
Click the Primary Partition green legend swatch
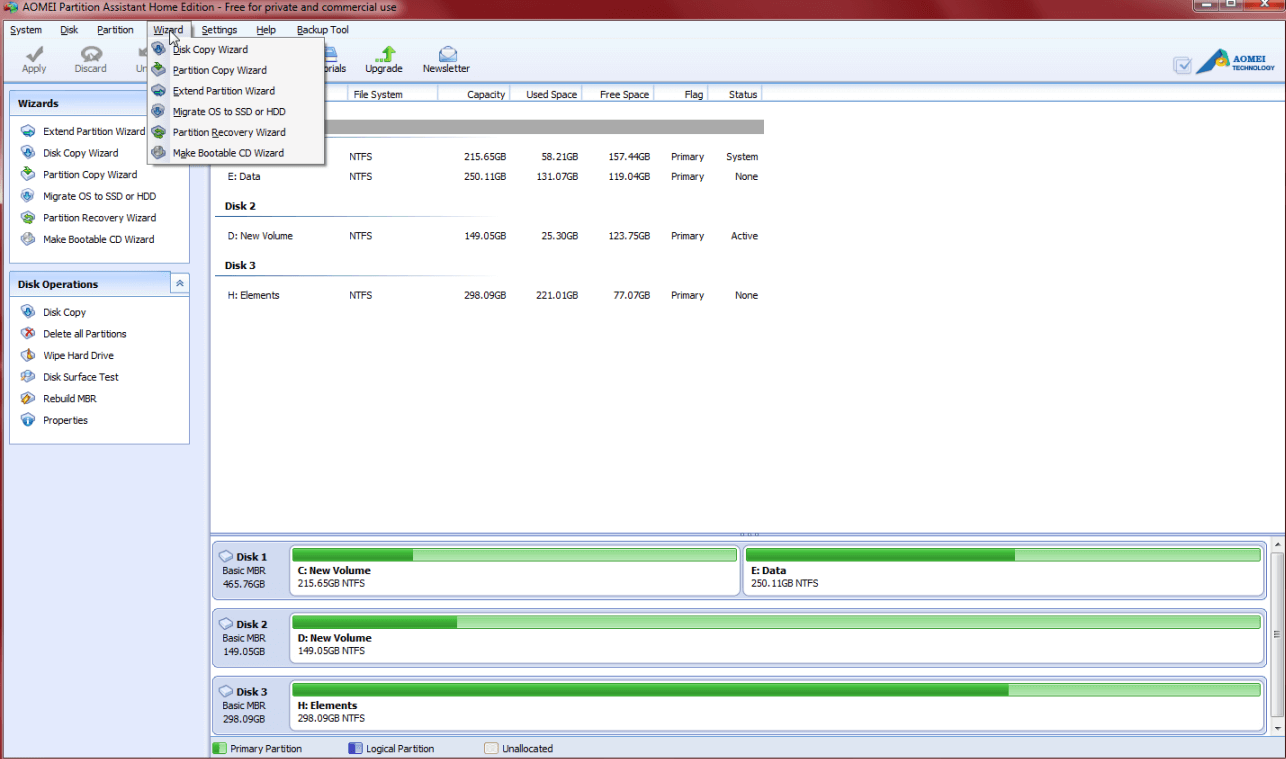point(220,748)
